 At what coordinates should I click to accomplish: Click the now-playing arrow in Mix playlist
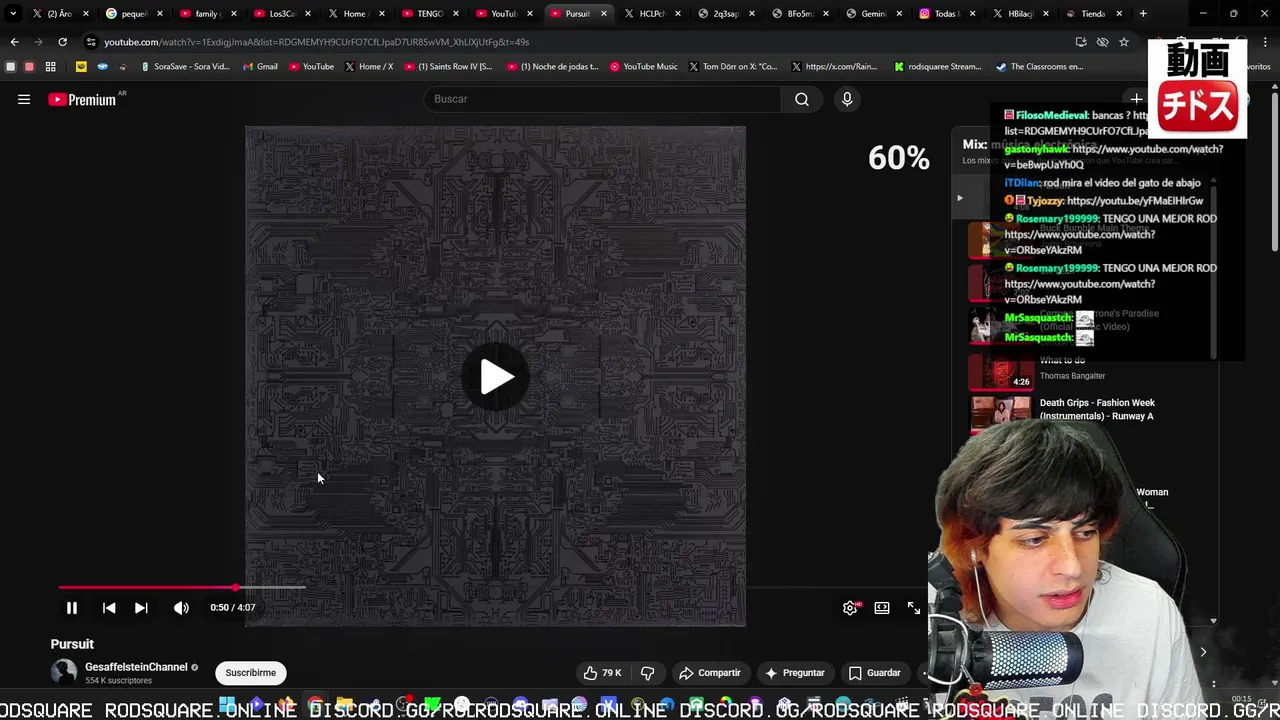tap(959, 198)
